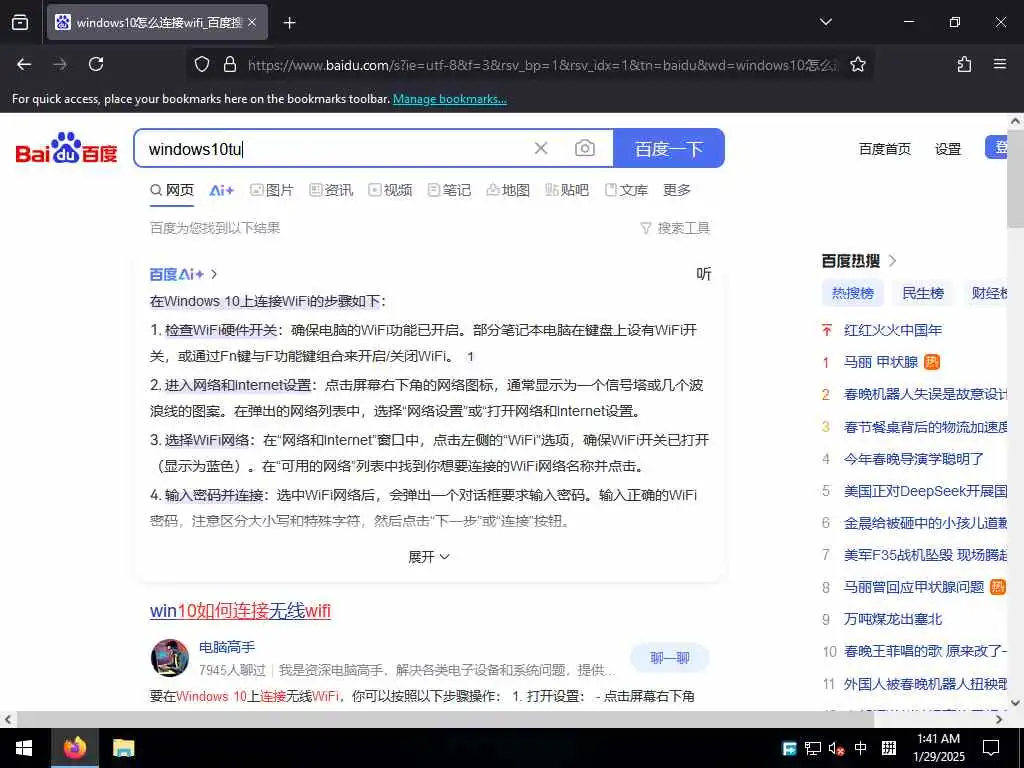1024x768 pixels.
Task: Reload the current page
Action: pos(96,64)
